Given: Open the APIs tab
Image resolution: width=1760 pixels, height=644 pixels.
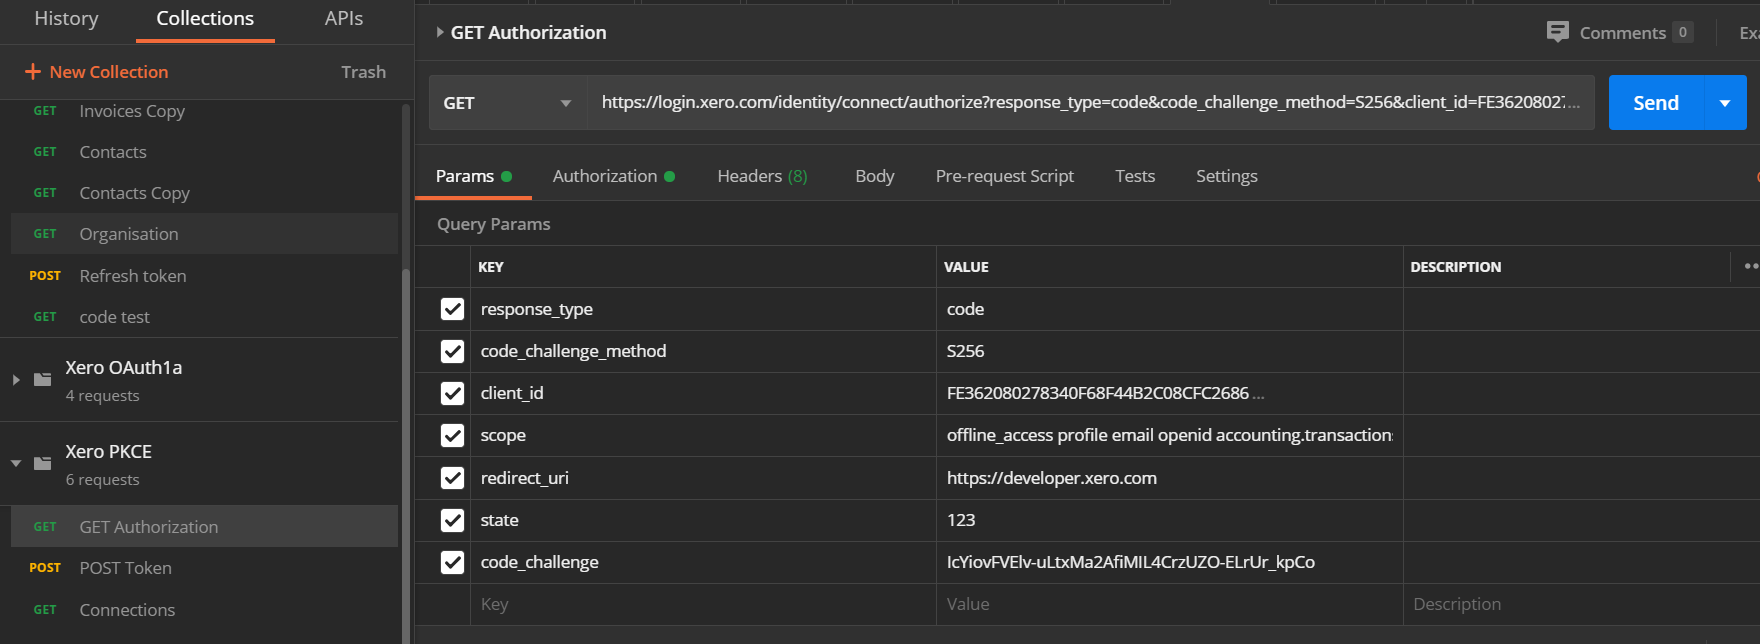Looking at the screenshot, I should point(344,18).
